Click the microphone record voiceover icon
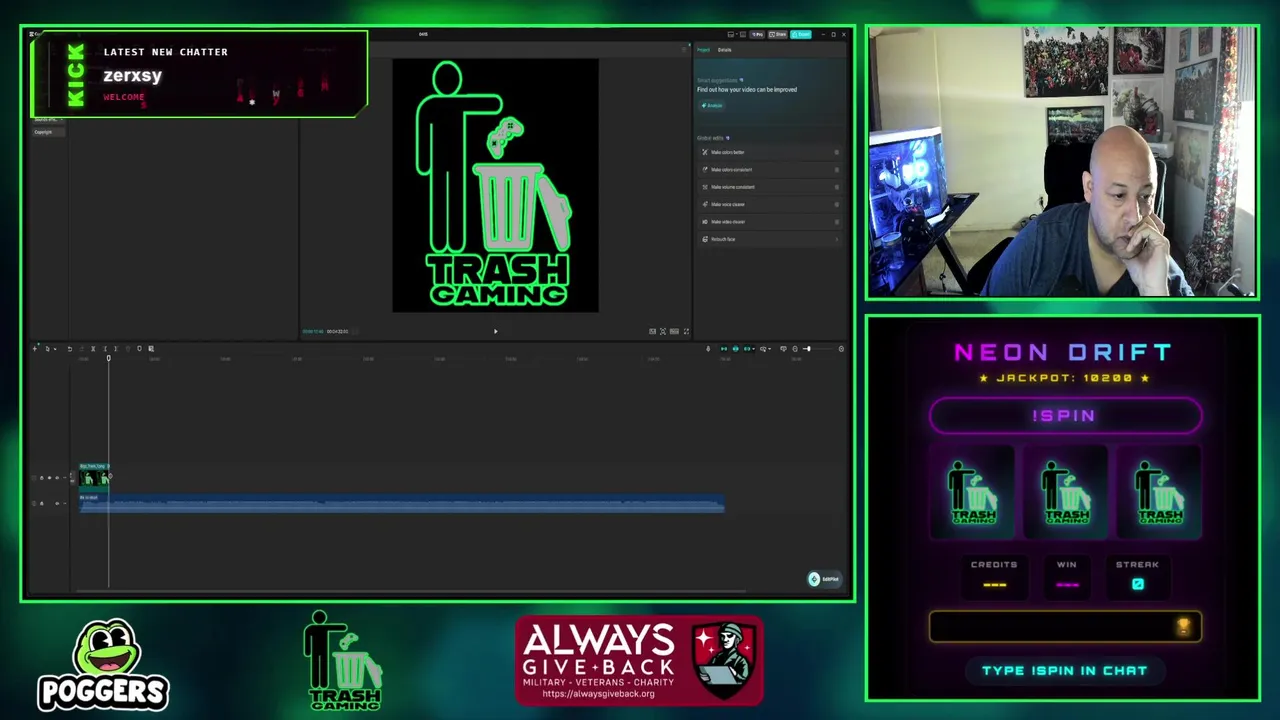The image size is (1280, 720). (x=708, y=349)
